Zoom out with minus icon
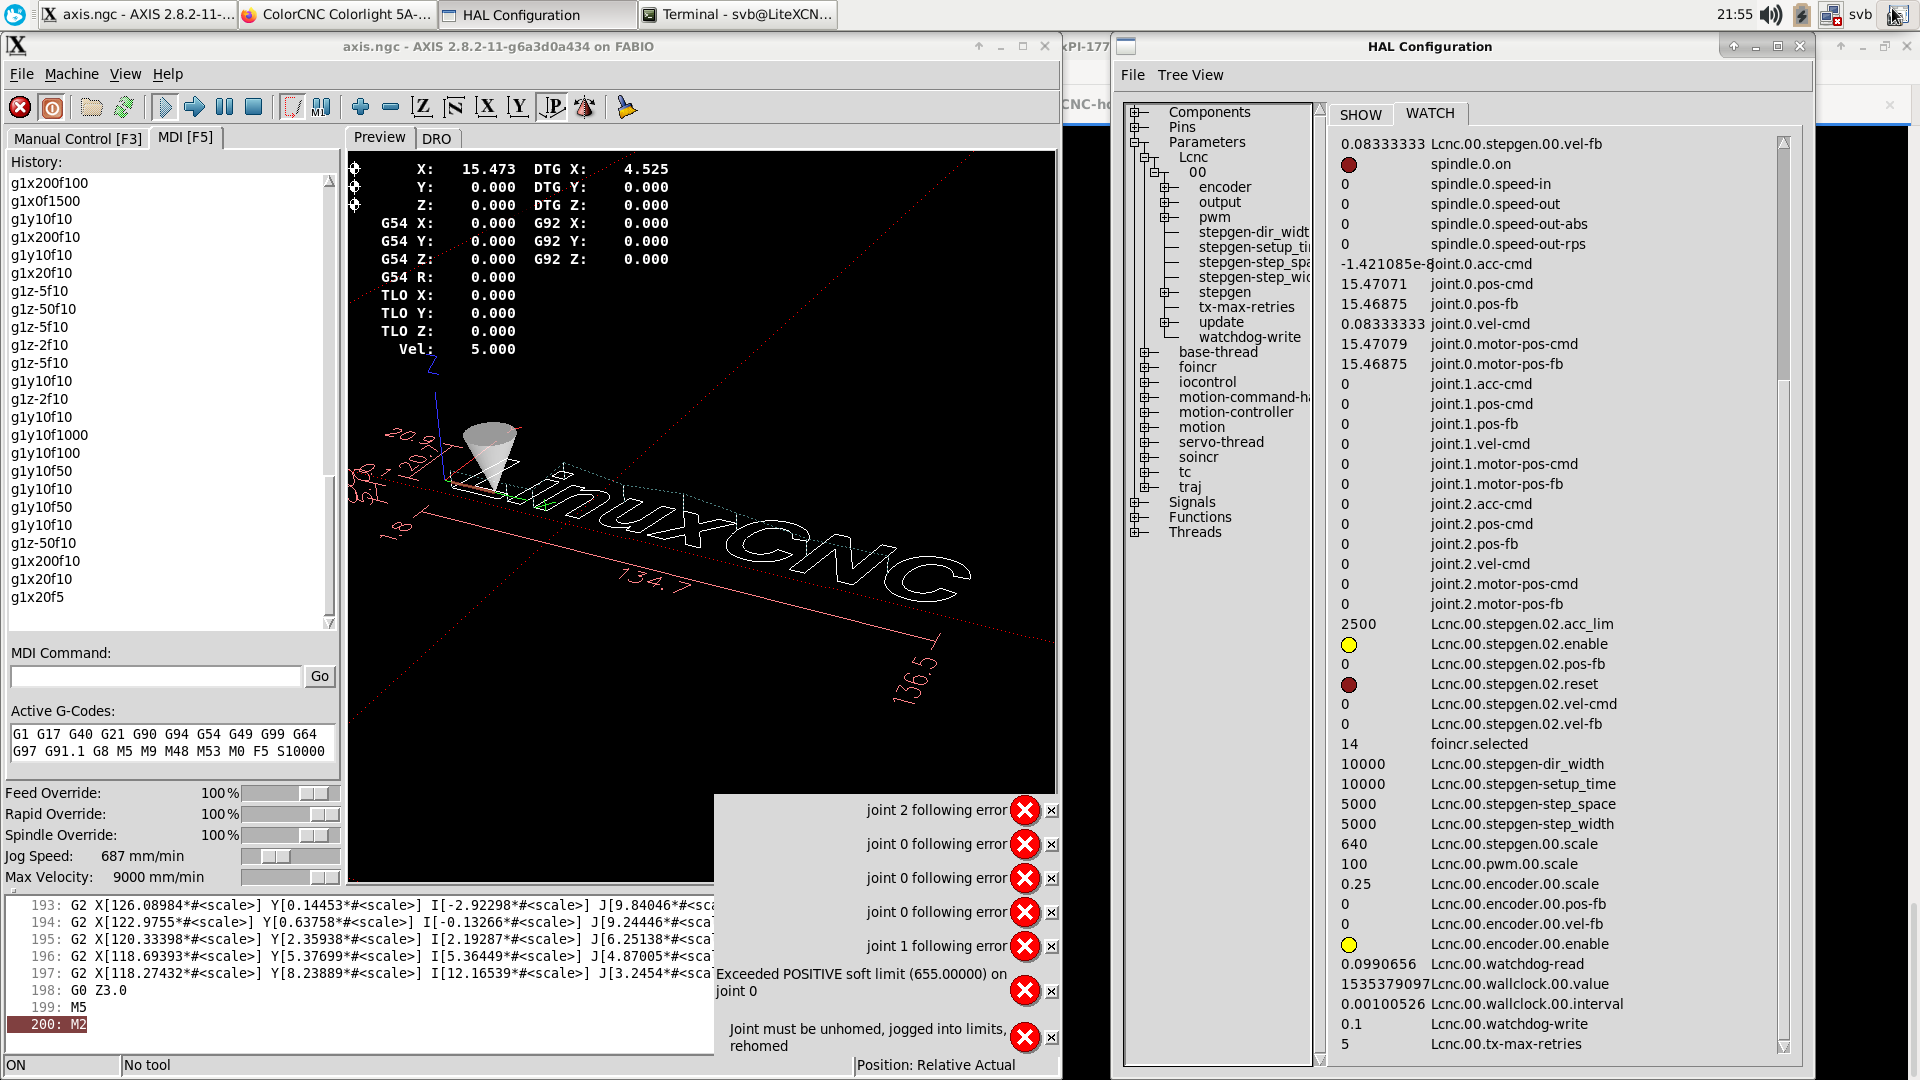 point(391,107)
